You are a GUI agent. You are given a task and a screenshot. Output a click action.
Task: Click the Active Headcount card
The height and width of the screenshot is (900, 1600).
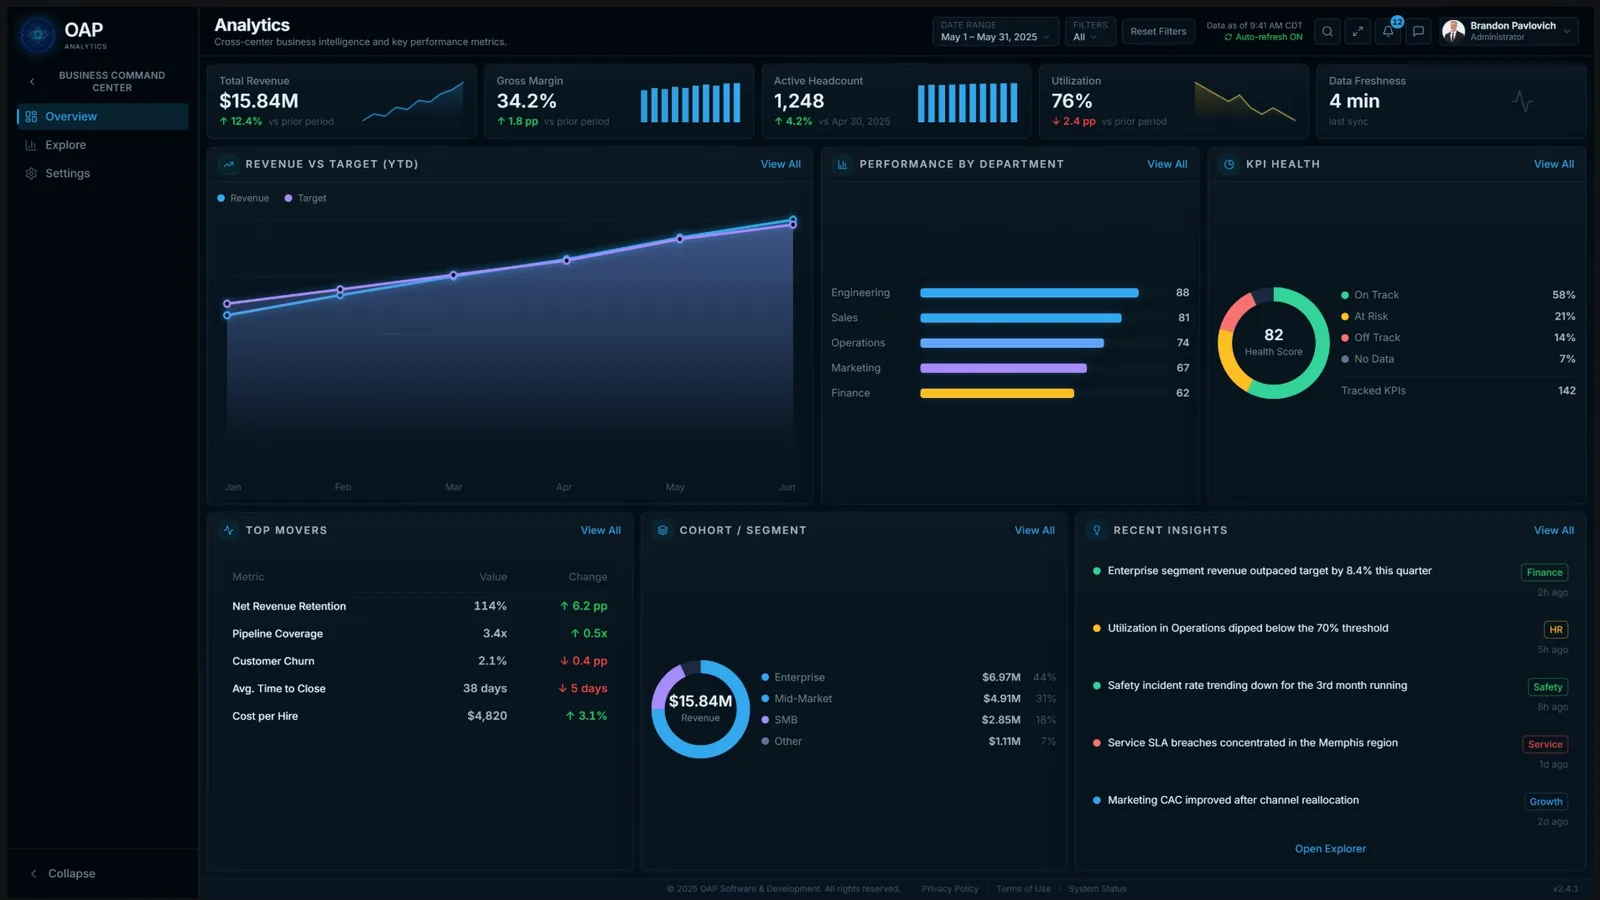click(896, 101)
